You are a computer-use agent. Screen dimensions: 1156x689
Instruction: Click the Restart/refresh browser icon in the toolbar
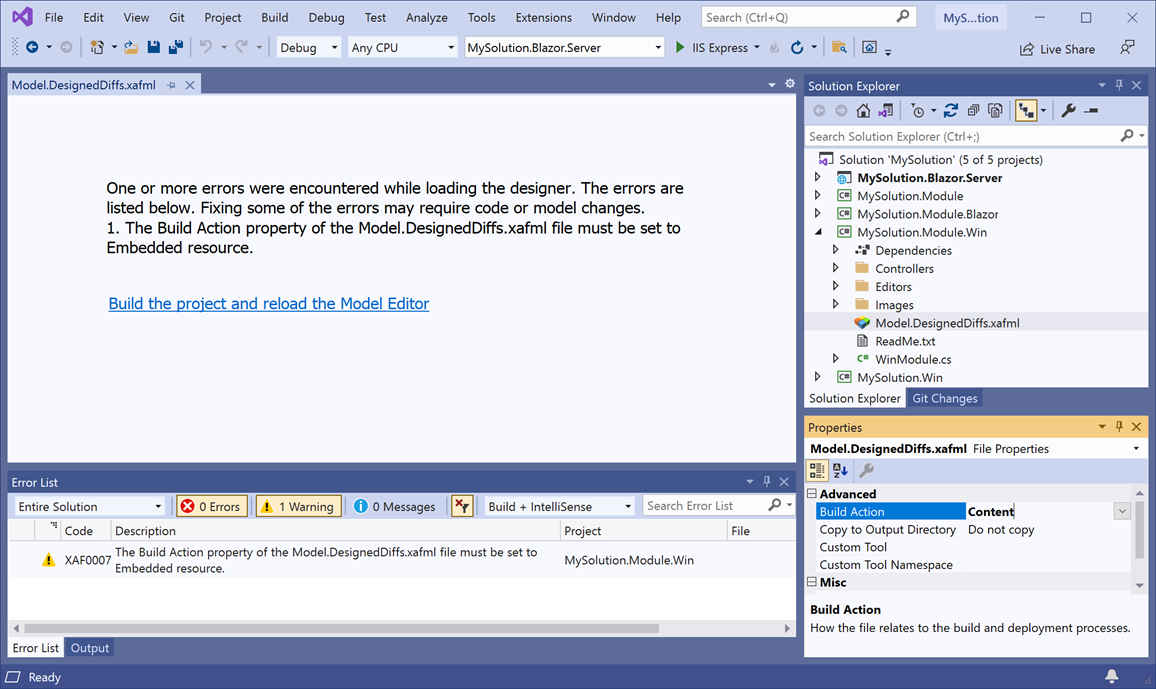(797, 48)
